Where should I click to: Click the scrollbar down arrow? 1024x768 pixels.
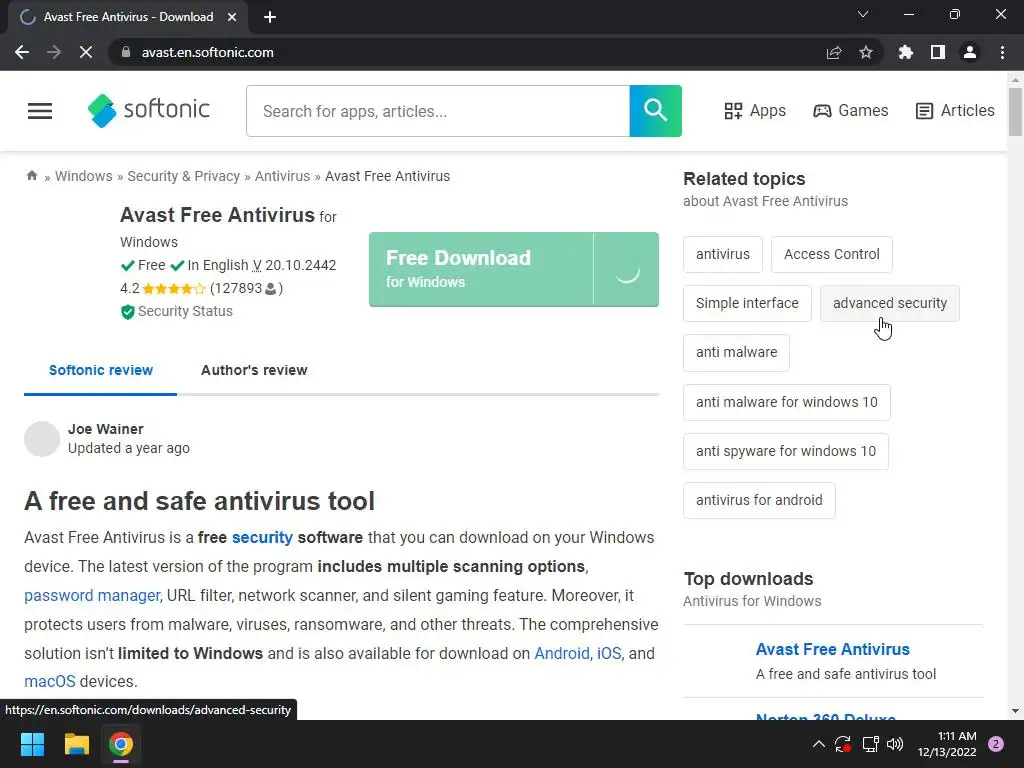[x=1015, y=711]
